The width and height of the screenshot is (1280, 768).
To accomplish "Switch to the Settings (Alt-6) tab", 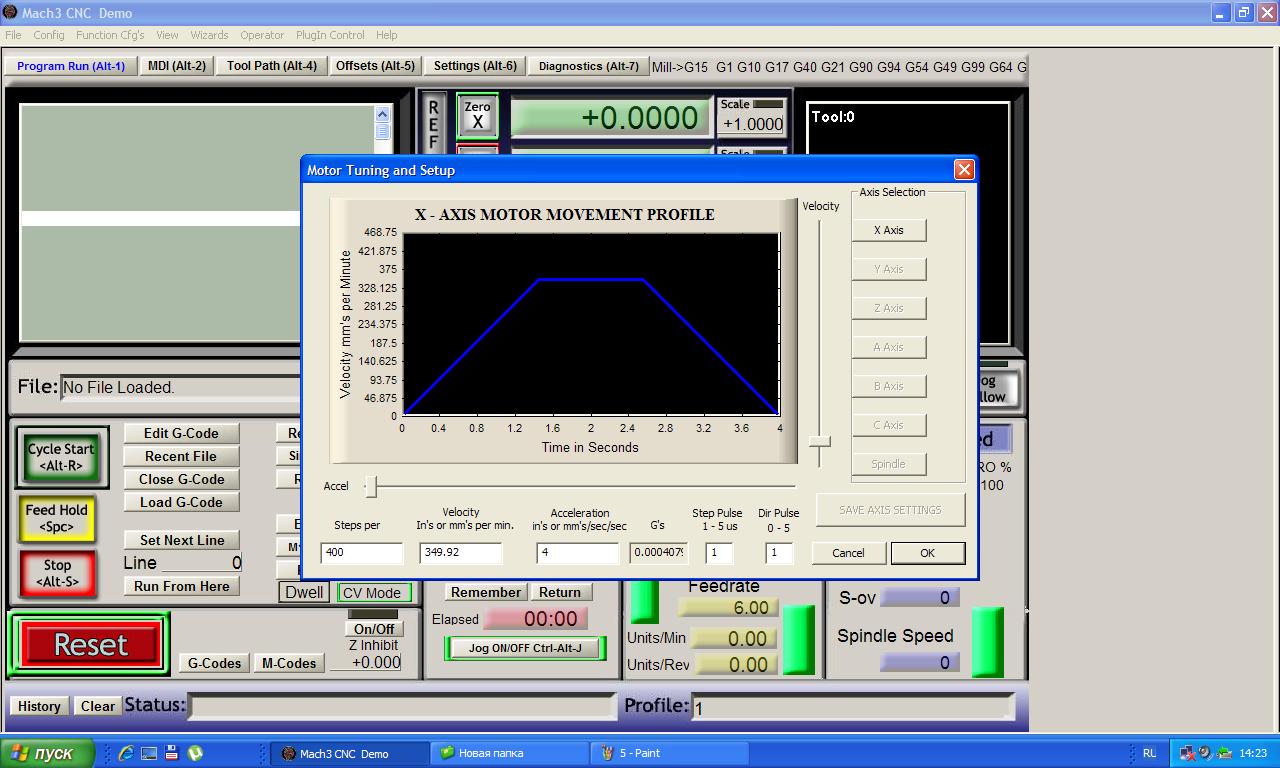I will pyautogui.click(x=475, y=66).
